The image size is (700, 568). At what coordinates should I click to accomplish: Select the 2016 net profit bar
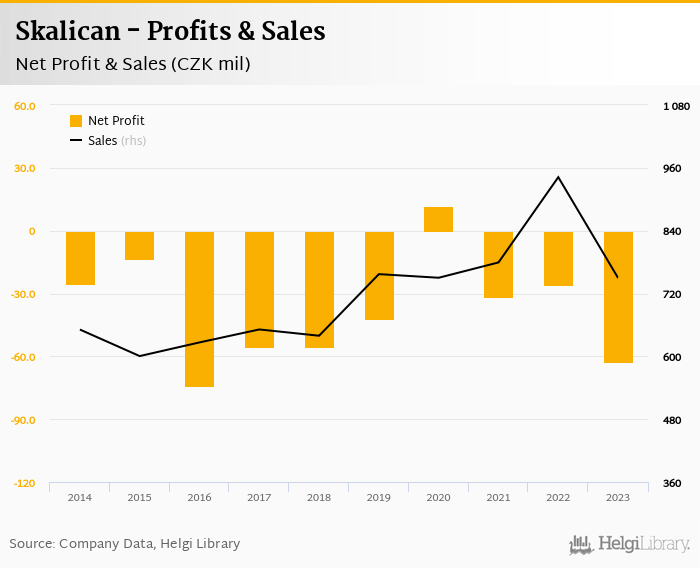pos(199,309)
